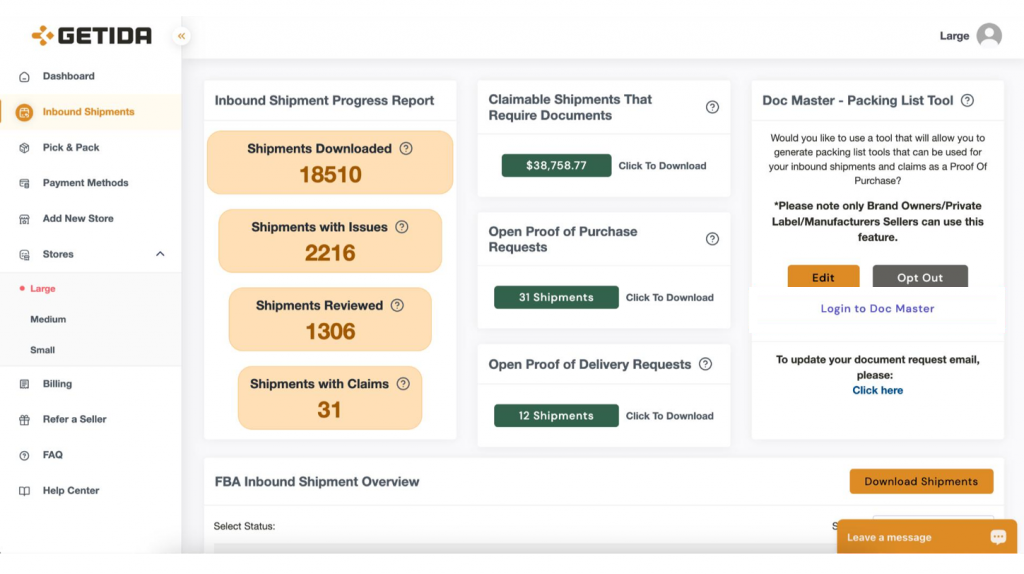Select the Small store
Viewport: 1024px width, 574px height.
coord(42,350)
